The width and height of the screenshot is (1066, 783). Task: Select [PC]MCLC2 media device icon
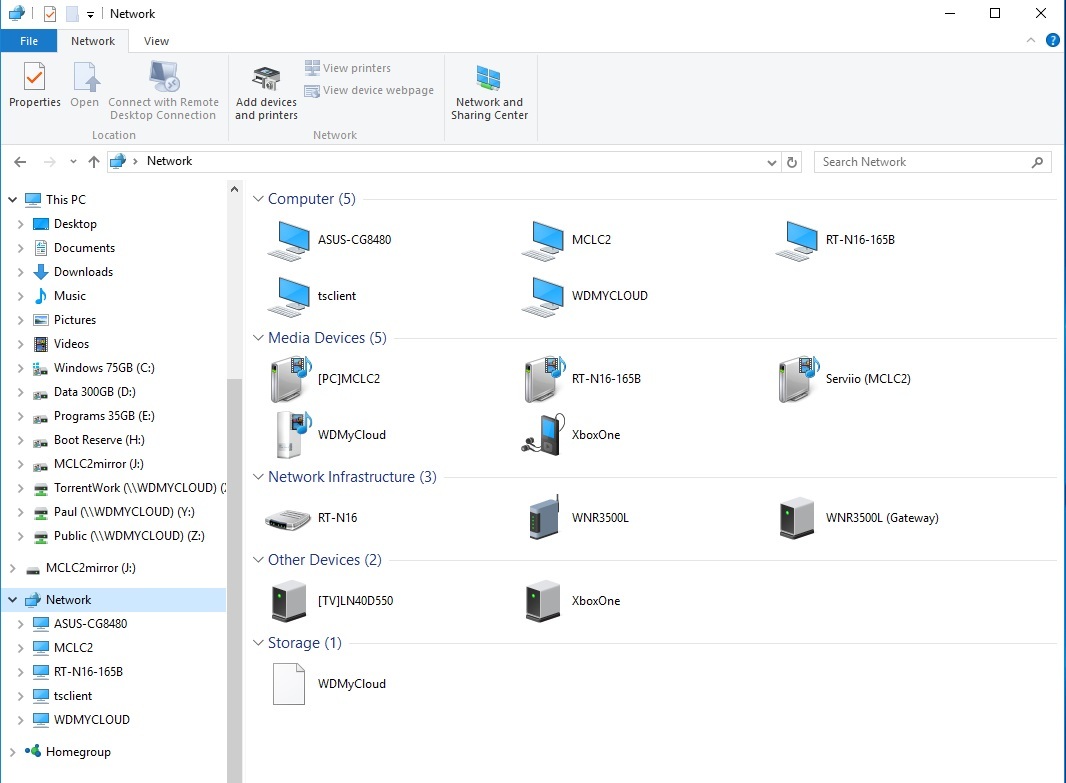coord(292,379)
